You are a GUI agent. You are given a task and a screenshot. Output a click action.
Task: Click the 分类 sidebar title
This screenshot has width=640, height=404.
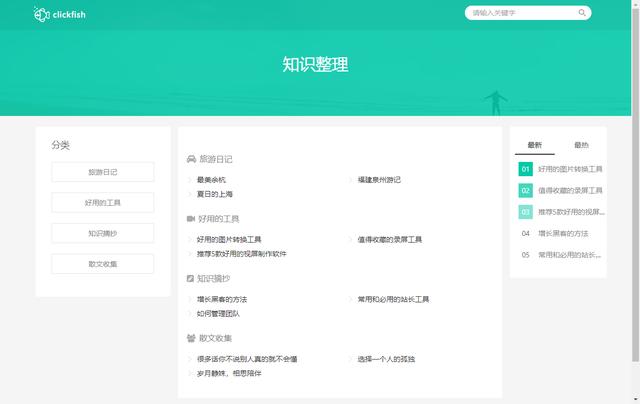pyautogui.click(x=60, y=145)
